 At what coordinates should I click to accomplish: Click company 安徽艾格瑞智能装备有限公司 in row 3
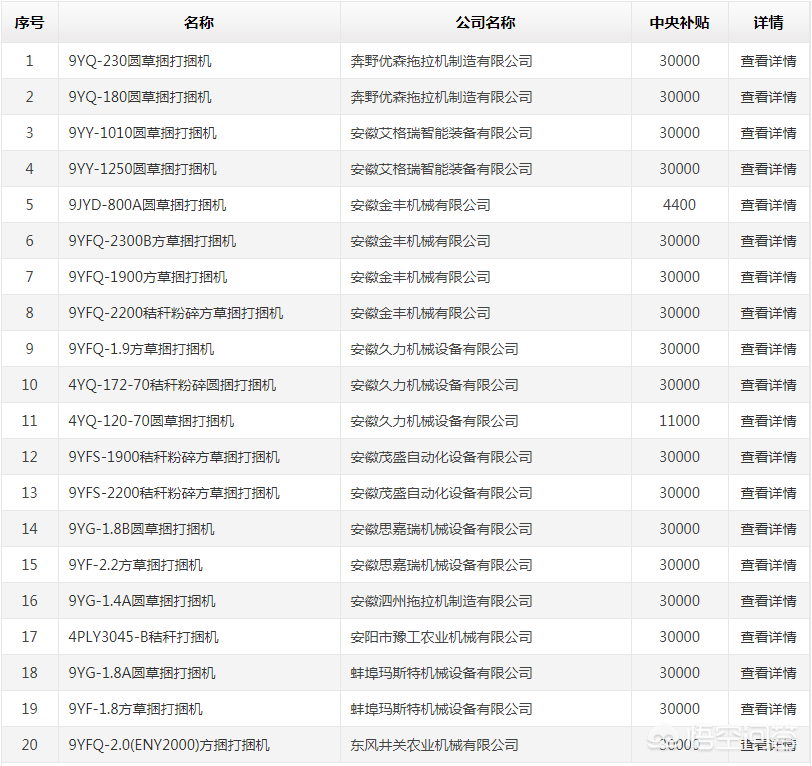(441, 133)
